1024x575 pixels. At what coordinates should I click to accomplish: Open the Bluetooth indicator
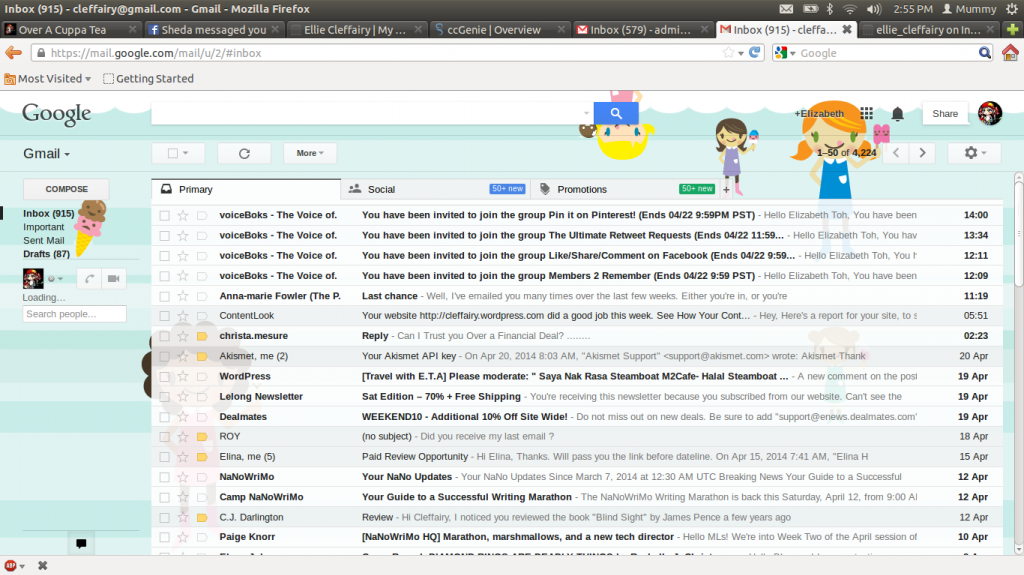[829, 9]
